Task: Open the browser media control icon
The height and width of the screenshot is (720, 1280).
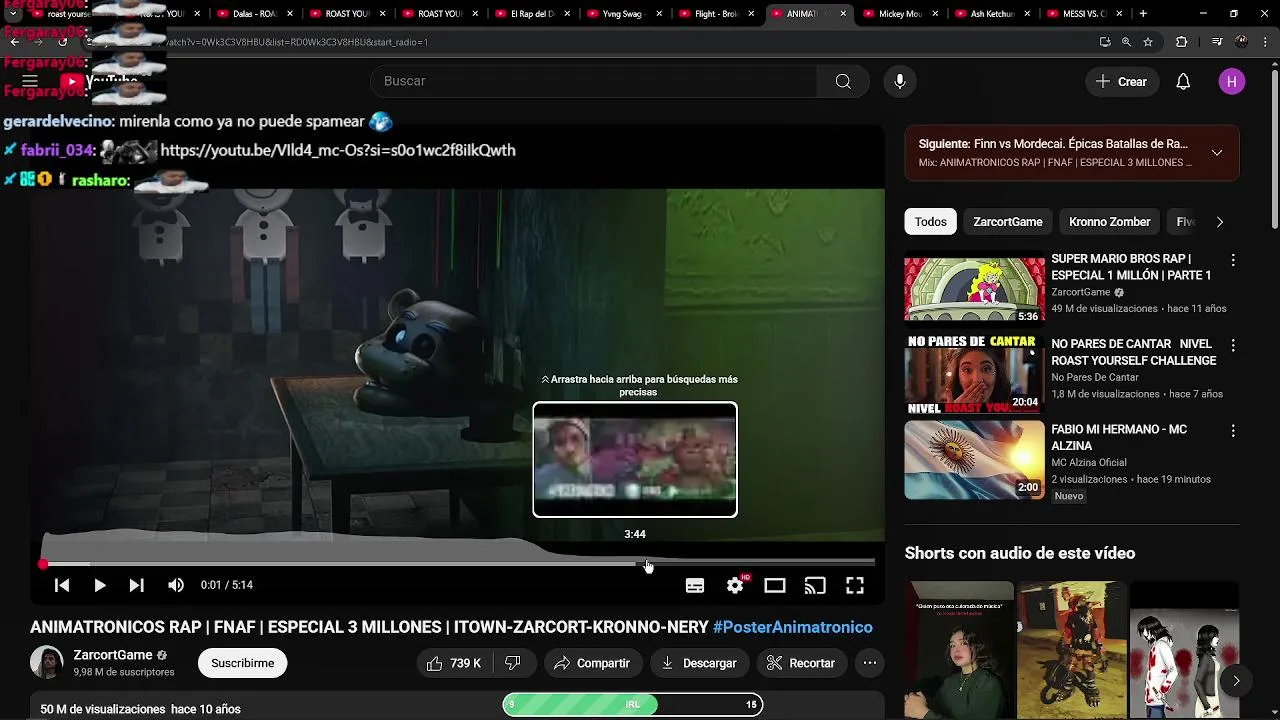Action: coord(1216,42)
